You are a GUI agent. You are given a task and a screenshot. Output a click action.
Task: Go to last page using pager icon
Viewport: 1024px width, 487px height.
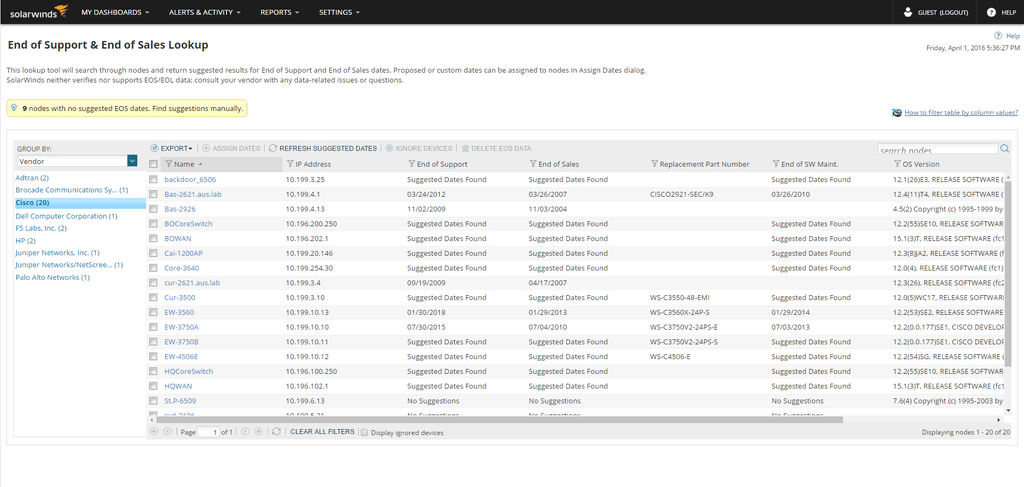point(259,432)
